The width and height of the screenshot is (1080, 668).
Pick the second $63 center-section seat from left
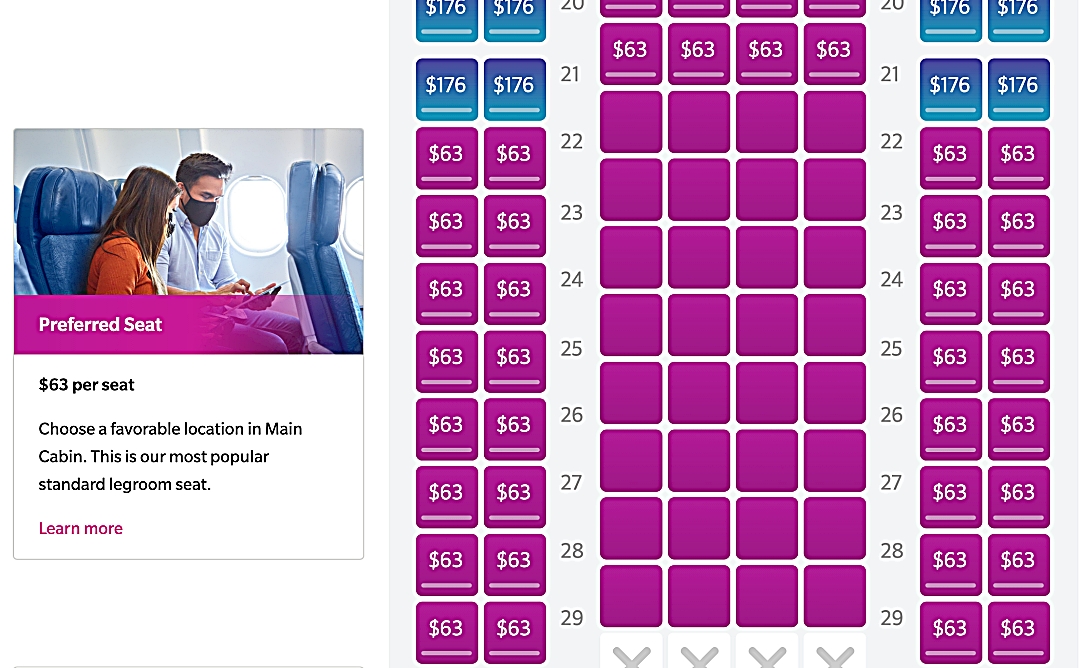pyautogui.click(x=698, y=53)
